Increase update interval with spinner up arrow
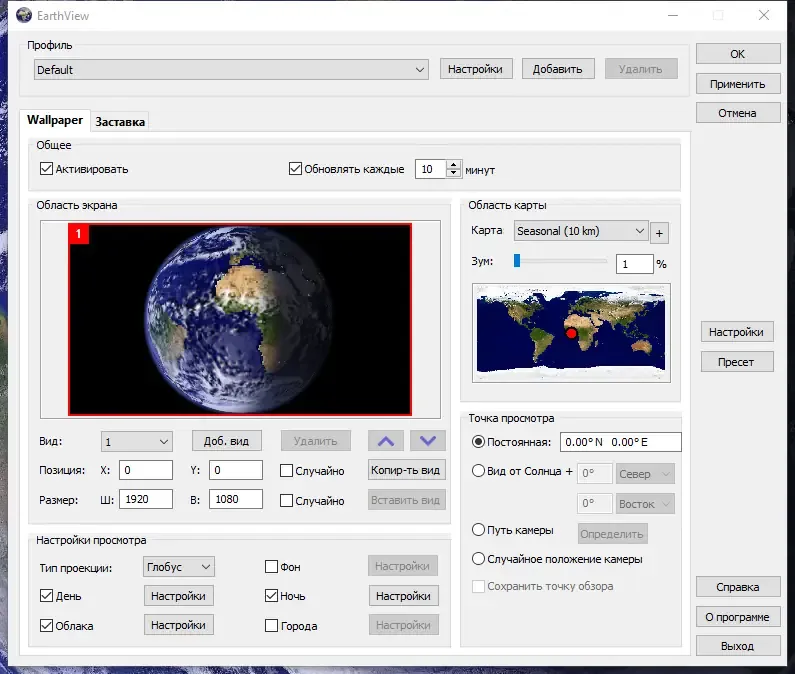The width and height of the screenshot is (795, 674). pos(454,164)
